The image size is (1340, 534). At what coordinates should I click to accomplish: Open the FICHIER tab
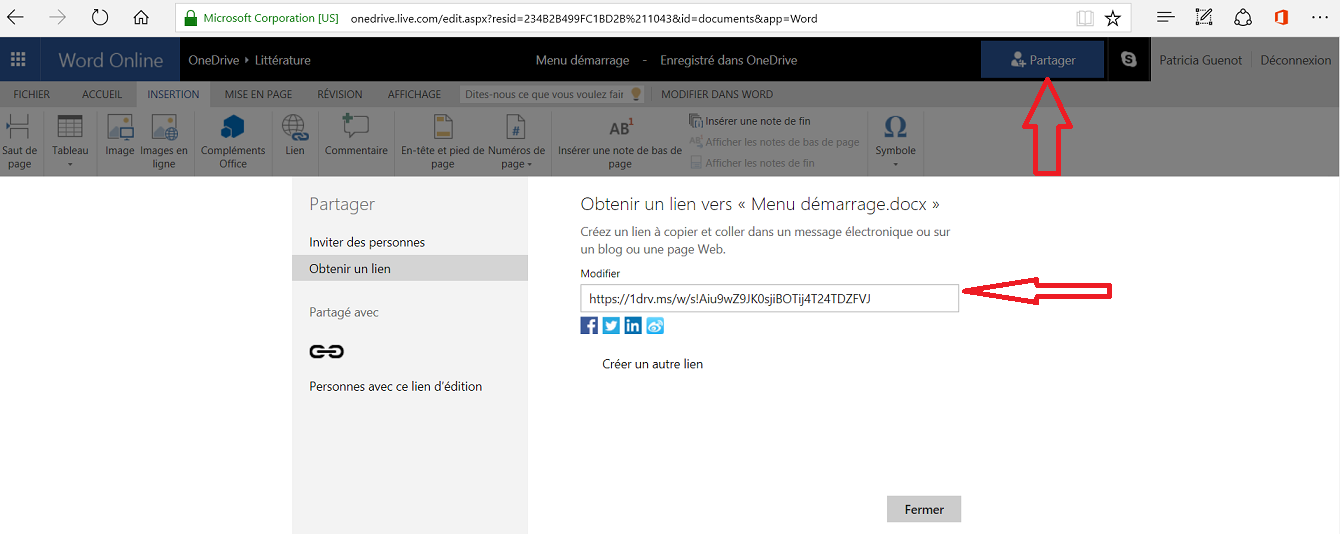tap(32, 94)
